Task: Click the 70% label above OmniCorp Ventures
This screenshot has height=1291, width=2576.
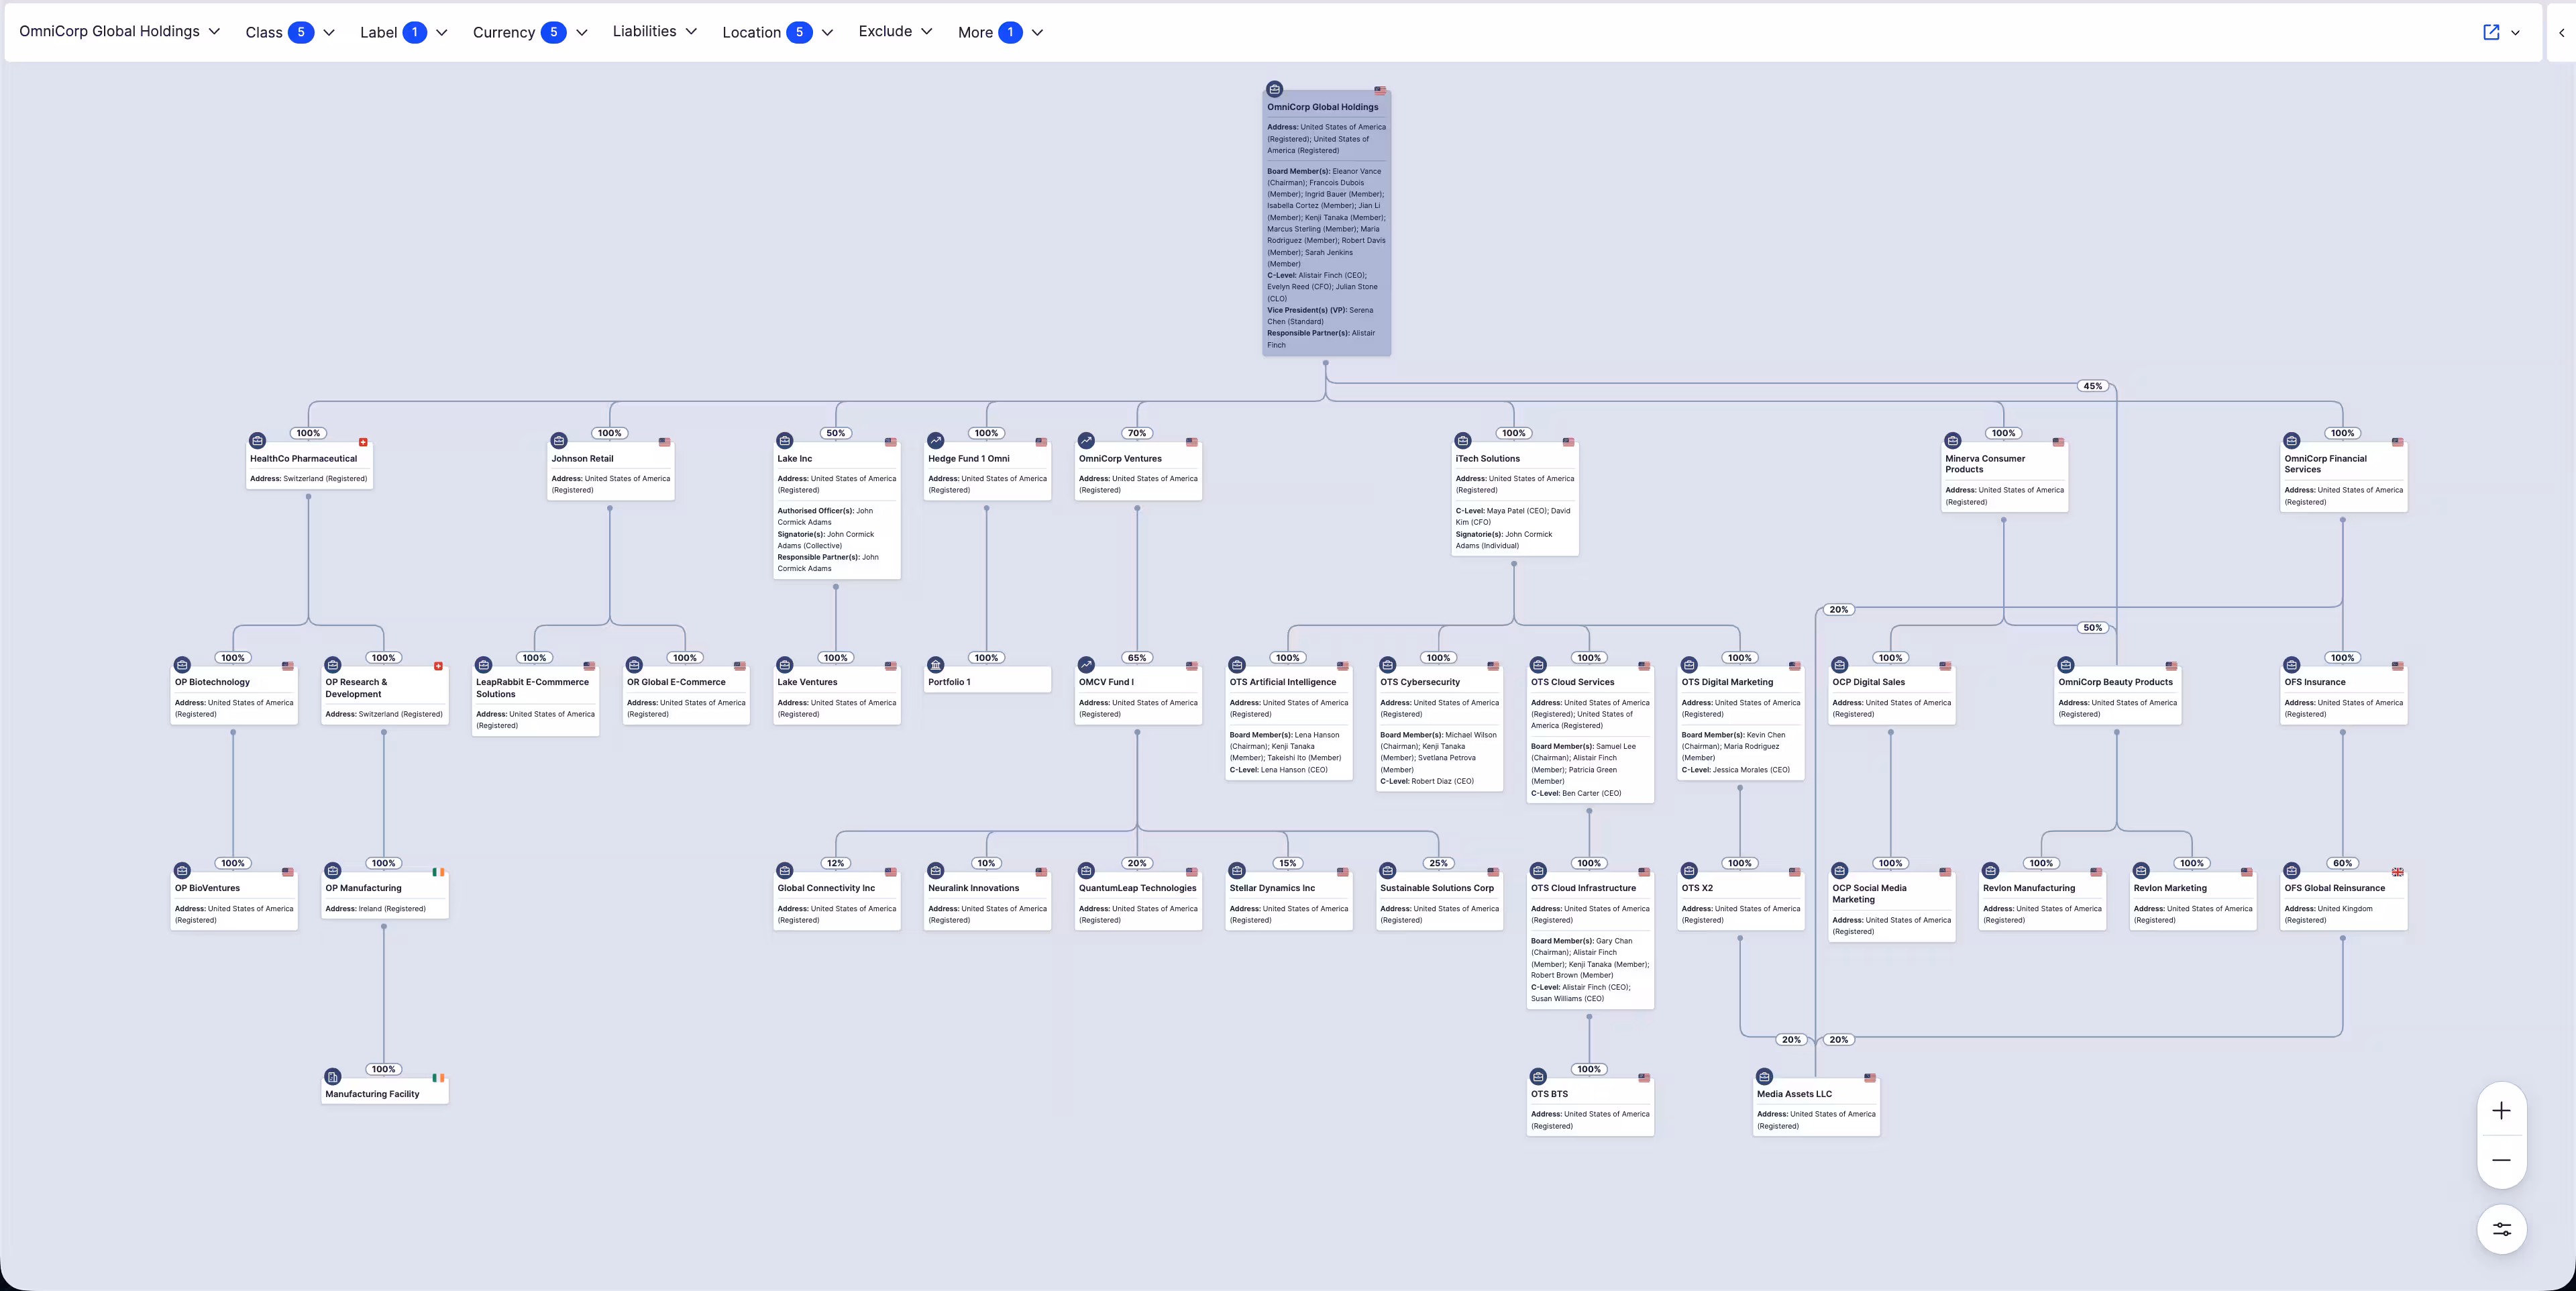Action: tap(1137, 433)
